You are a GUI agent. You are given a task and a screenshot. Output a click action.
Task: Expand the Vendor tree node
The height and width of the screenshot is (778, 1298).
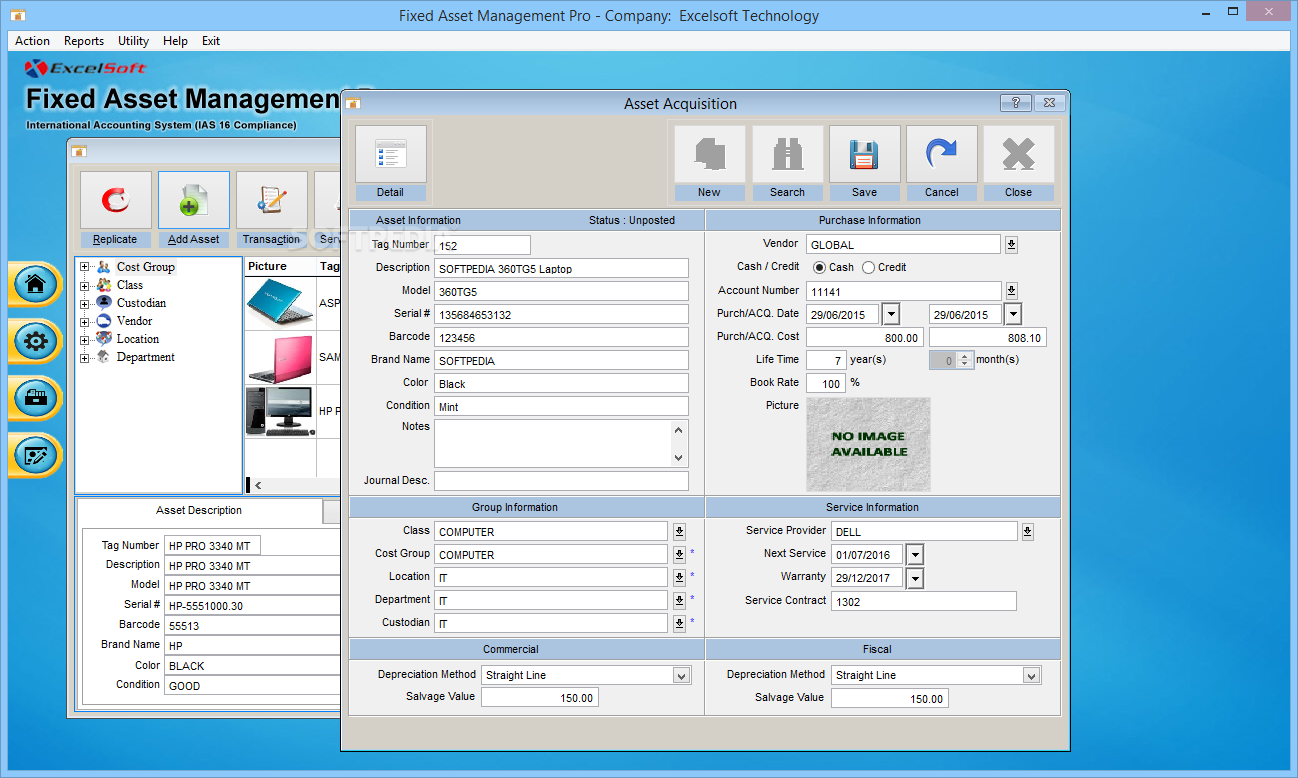85,321
